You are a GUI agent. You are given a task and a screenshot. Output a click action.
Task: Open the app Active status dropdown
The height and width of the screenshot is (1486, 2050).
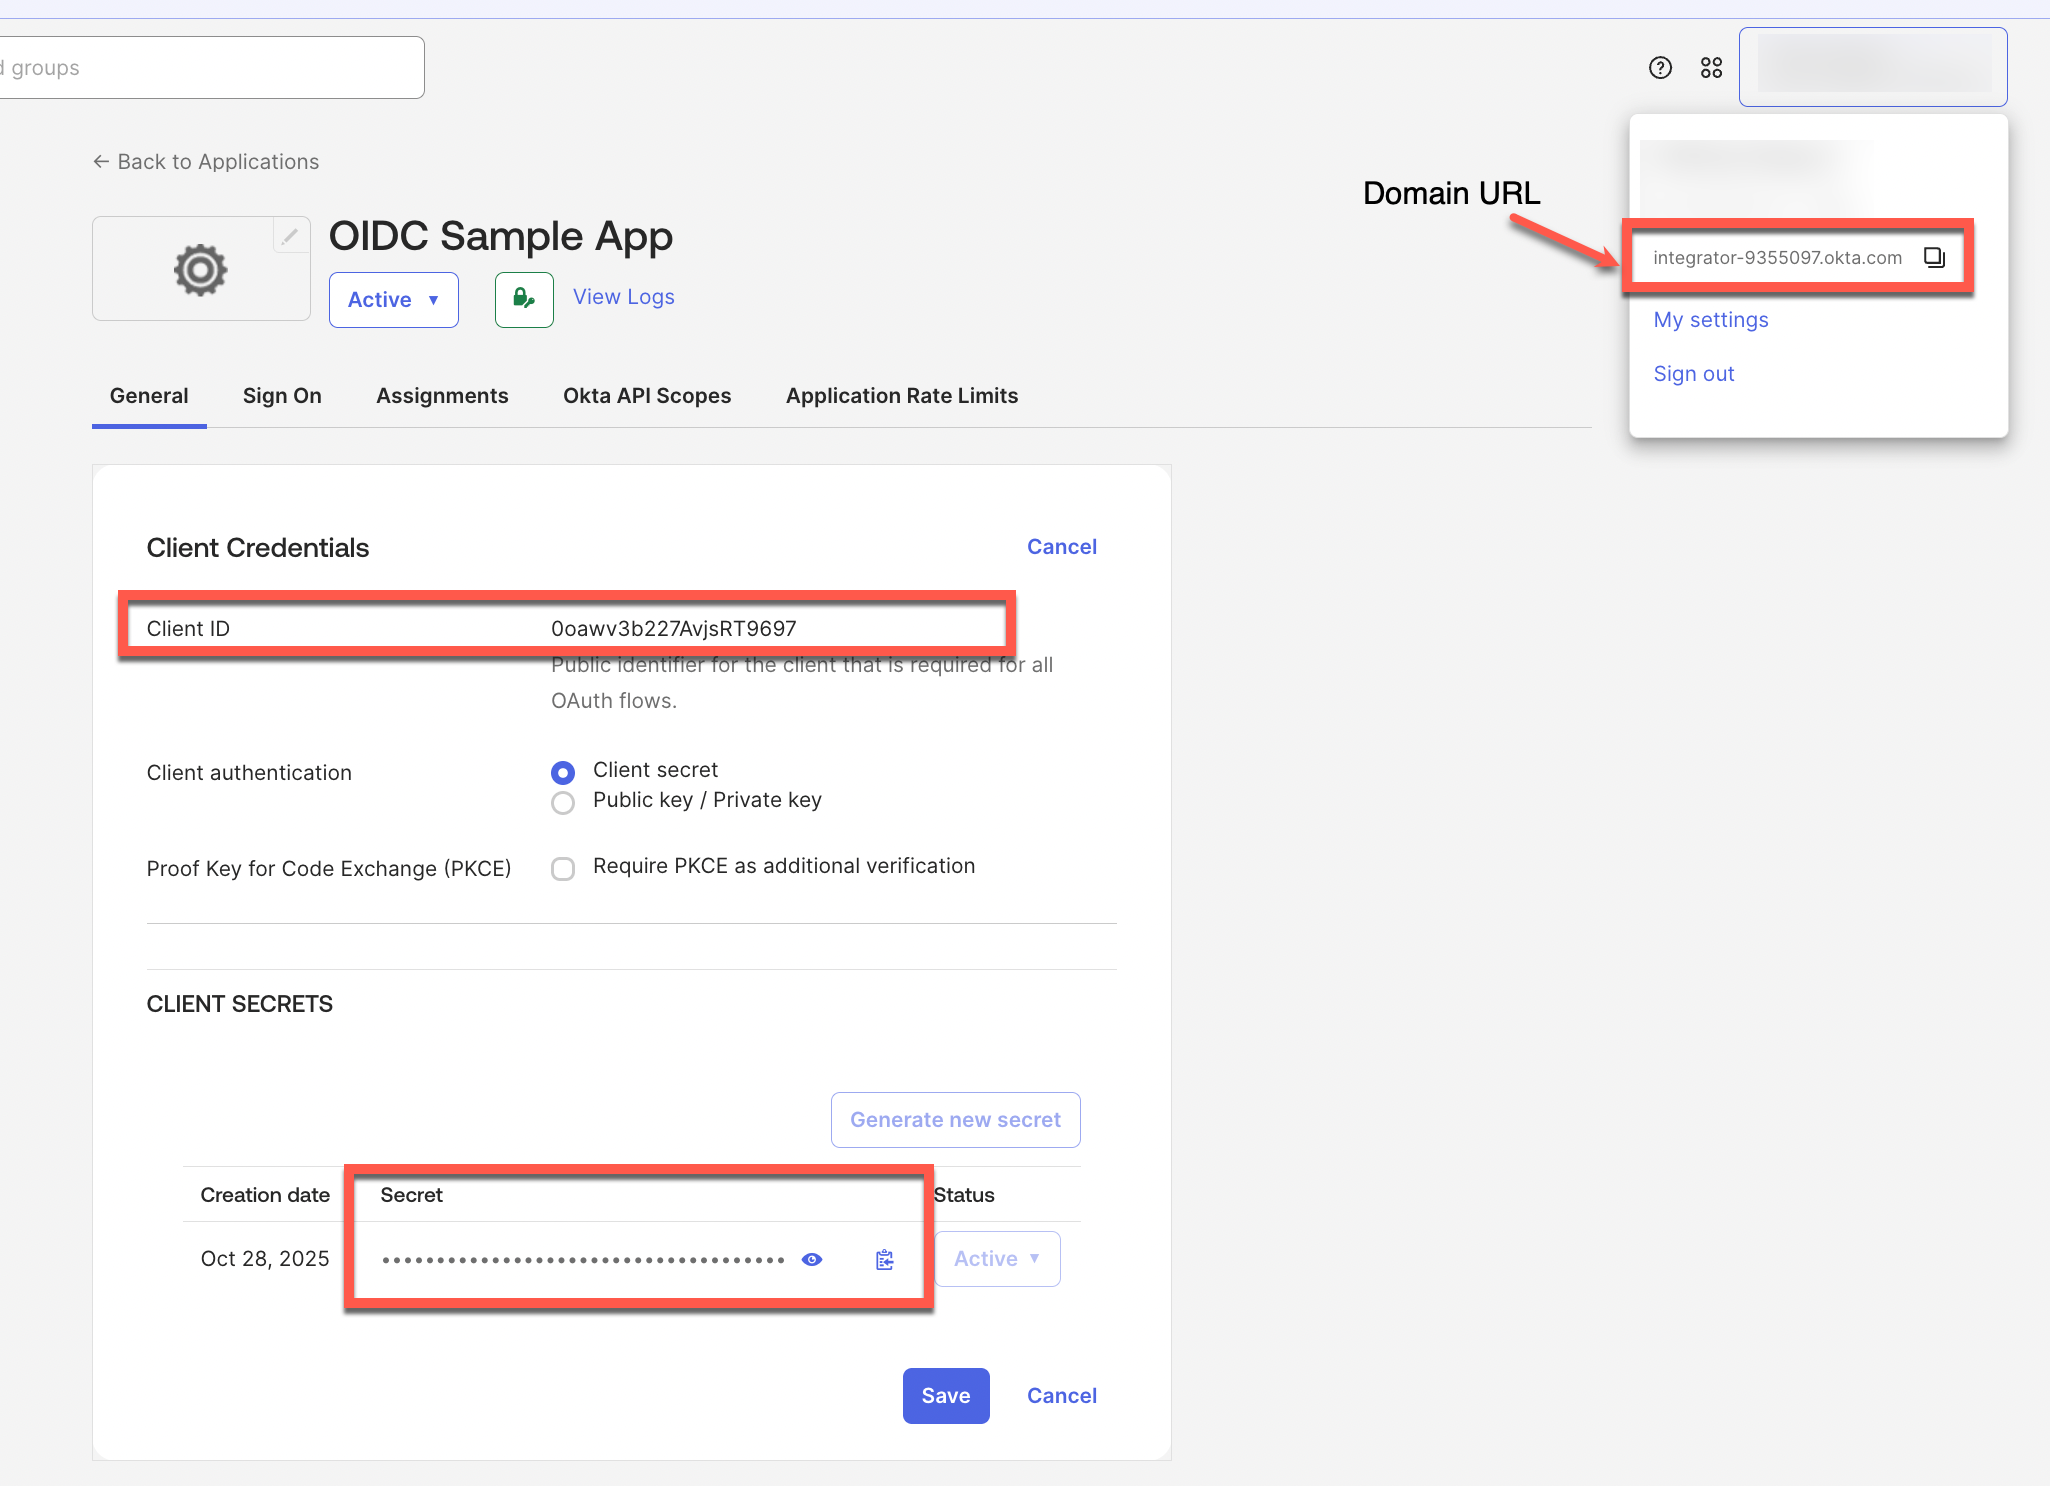(x=393, y=300)
